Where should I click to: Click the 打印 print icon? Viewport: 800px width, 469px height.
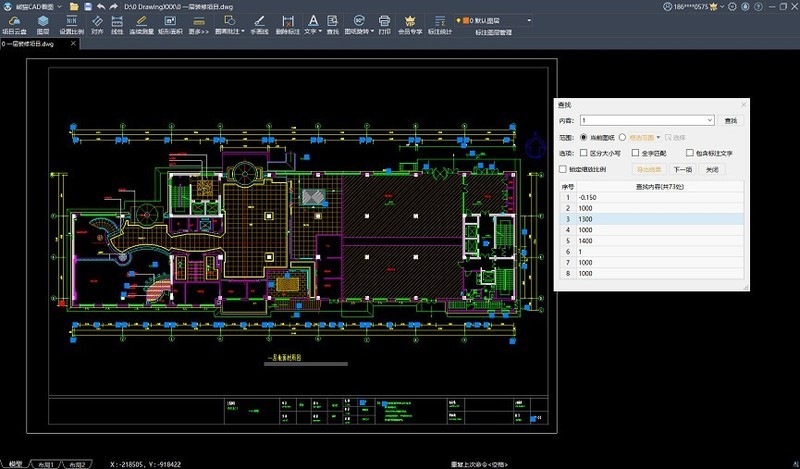tap(384, 23)
